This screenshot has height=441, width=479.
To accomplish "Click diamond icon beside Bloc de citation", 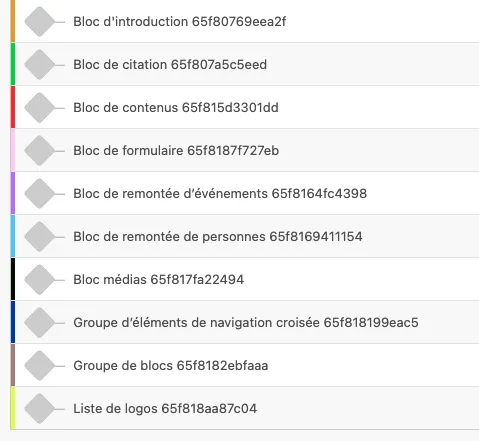I will click(39, 65).
